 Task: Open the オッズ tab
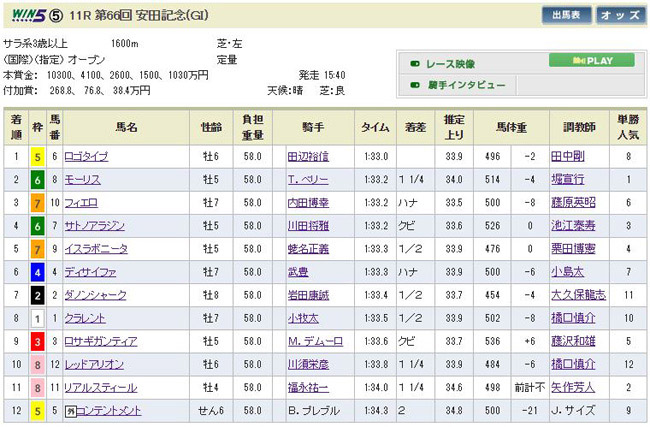(x=620, y=15)
